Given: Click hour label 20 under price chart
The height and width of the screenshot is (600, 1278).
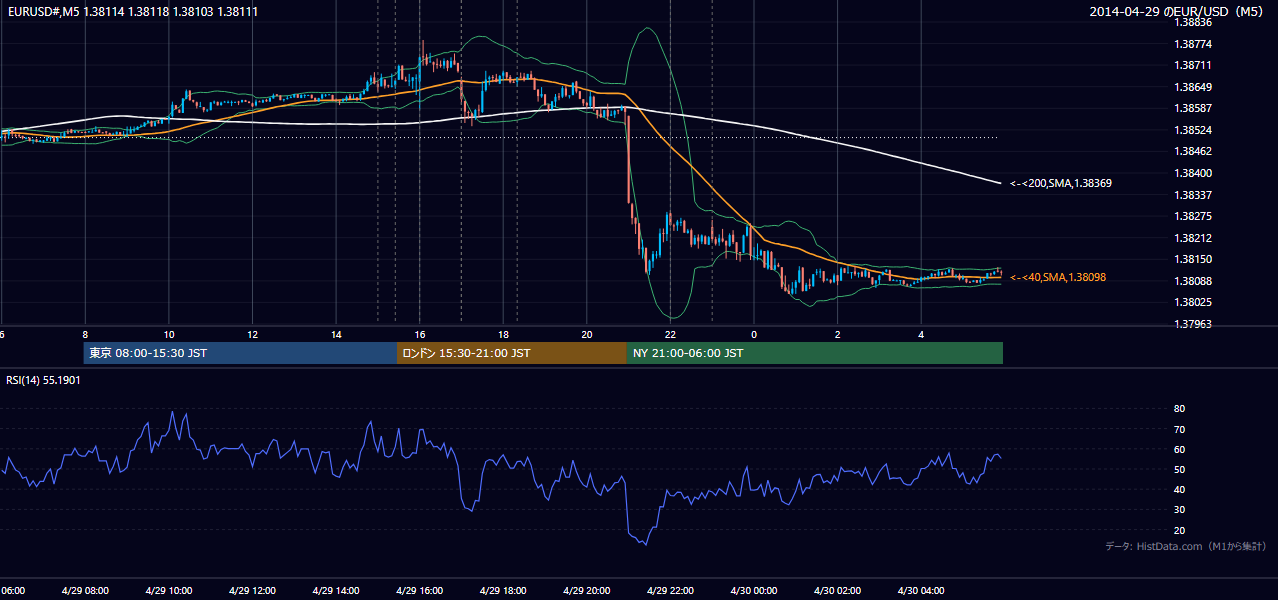Looking at the screenshot, I should (x=587, y=334).
